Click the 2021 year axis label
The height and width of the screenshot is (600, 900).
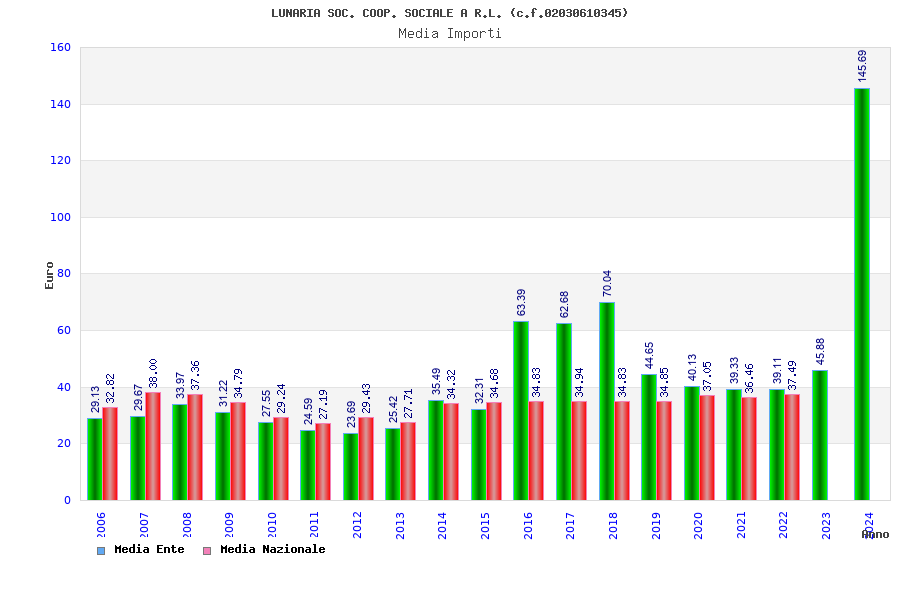click(741, 525)
